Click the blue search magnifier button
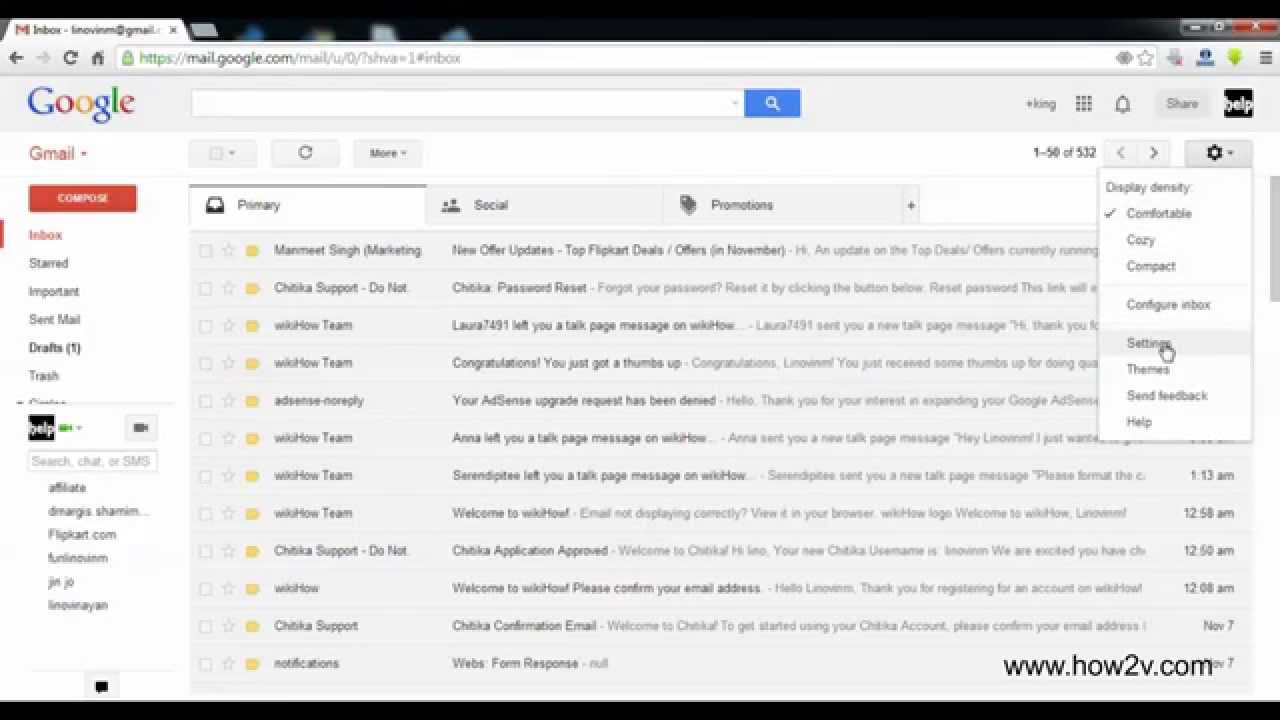The width and height of the screenshot is (1280, 720). coord(772,103)
